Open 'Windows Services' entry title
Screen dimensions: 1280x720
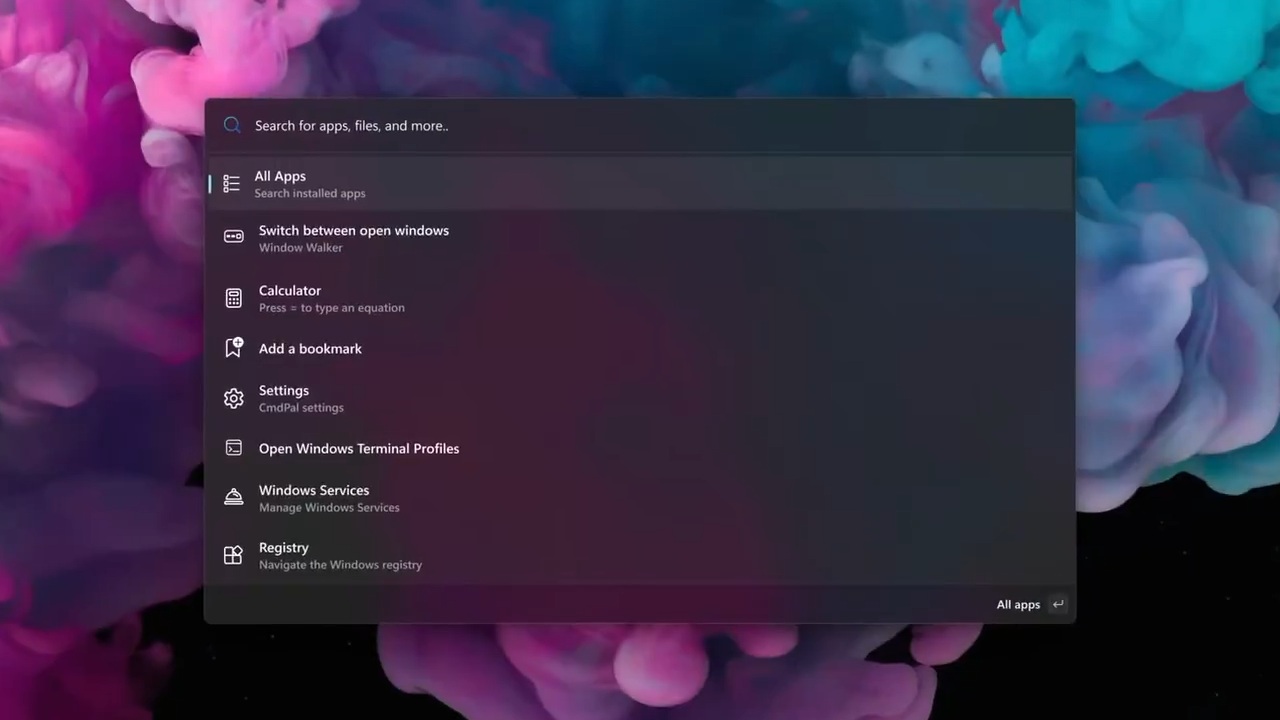[x=314, y=490]
